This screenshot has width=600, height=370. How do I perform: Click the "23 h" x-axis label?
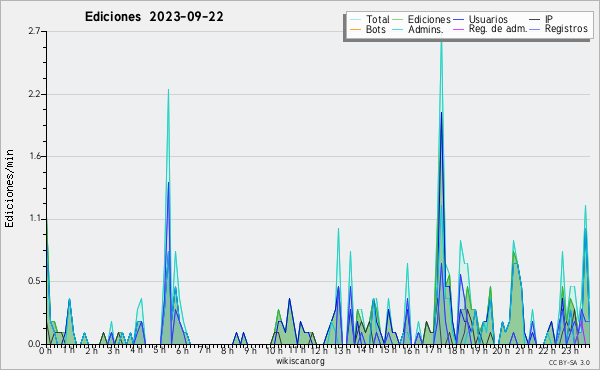click(x=570, y=350)
